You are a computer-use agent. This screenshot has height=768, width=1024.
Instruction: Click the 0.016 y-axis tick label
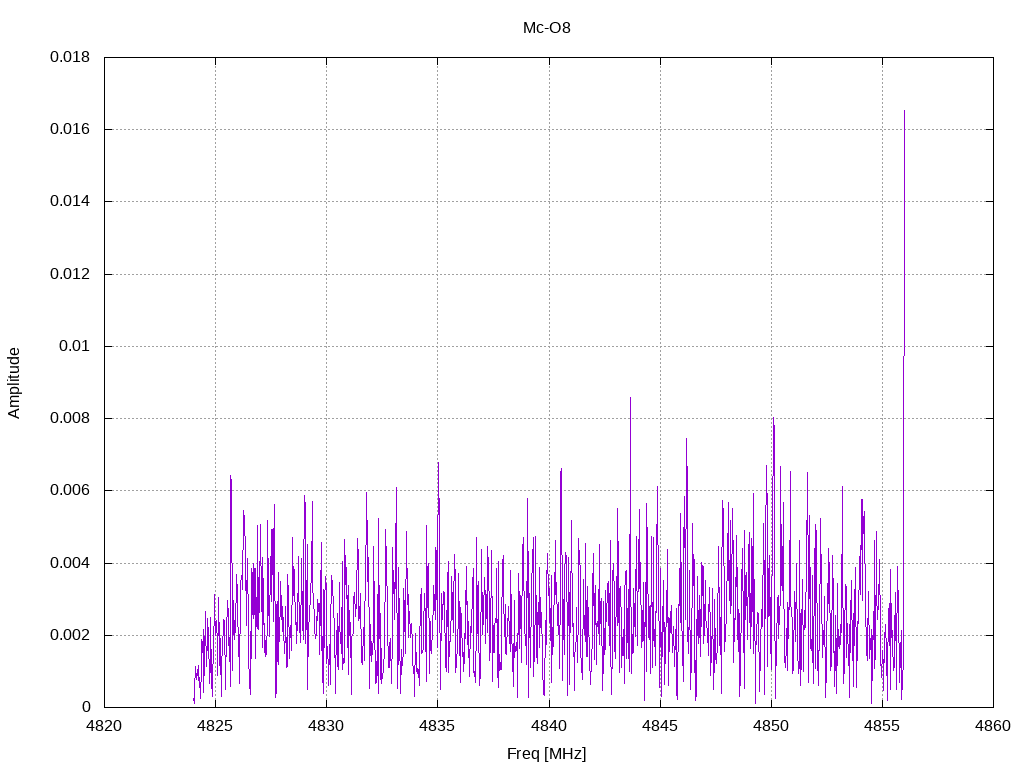tap(70, 129)
